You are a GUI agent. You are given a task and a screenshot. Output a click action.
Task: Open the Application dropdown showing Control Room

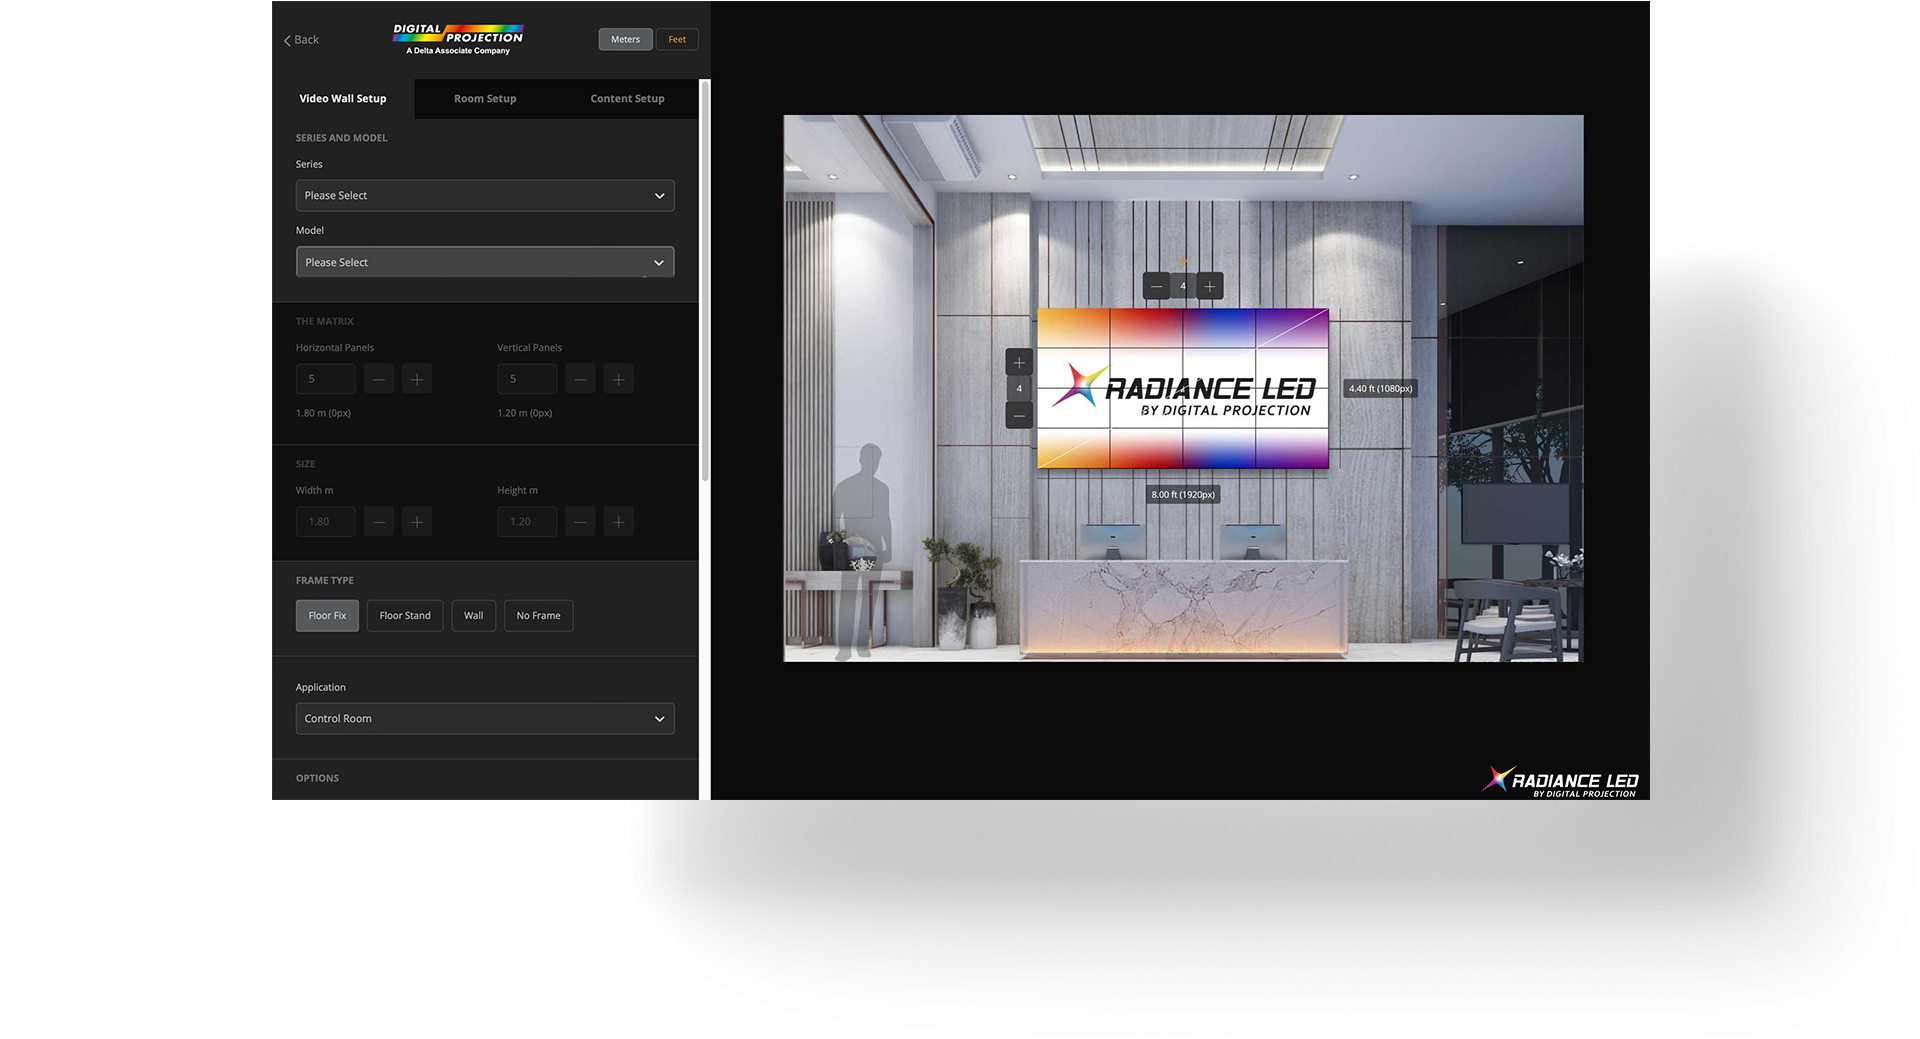tap(485, 718)
